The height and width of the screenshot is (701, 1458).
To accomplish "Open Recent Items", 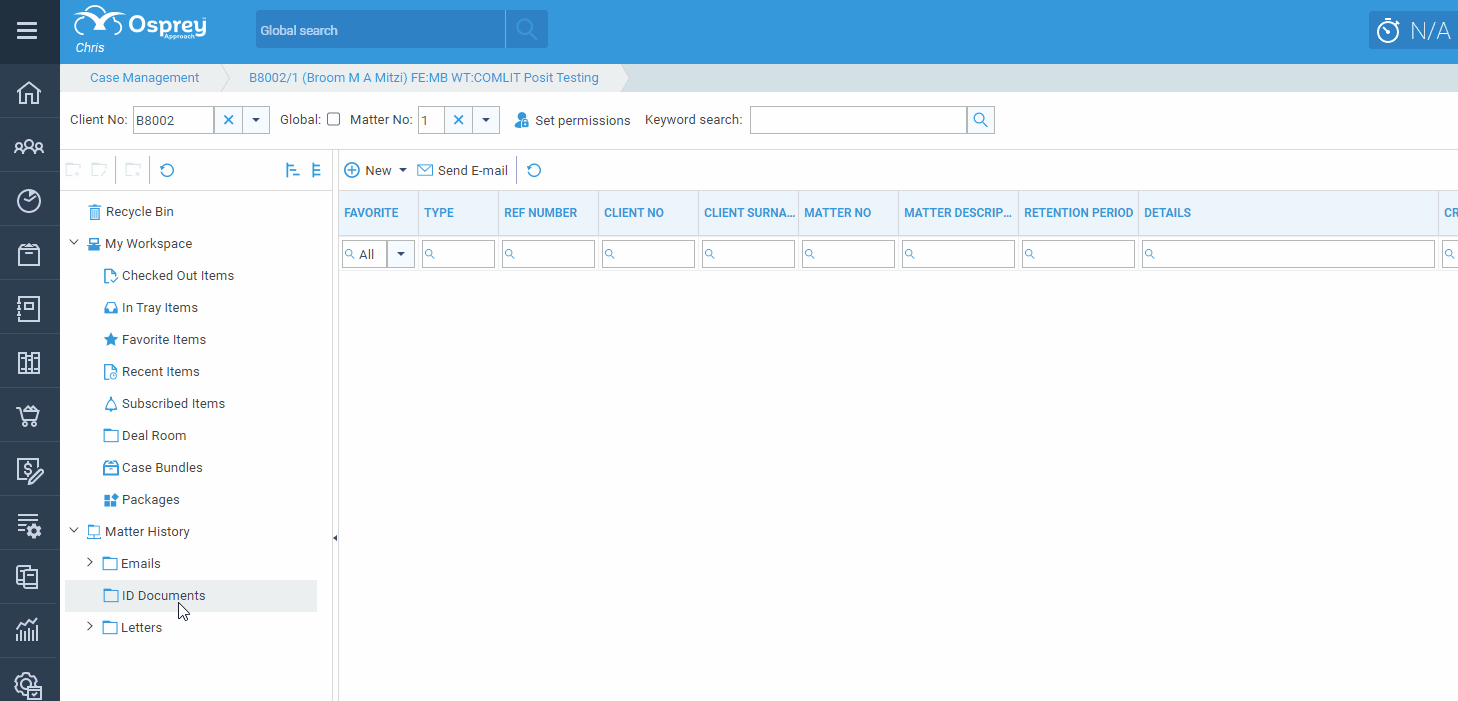I will pyautogui.click(x=152, y=371).
